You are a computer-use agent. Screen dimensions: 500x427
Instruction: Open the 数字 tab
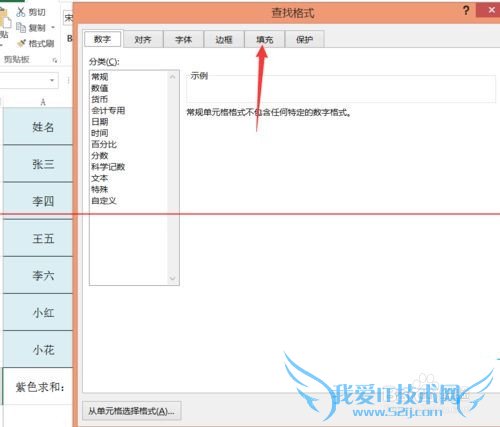click(x=103, y=39)
